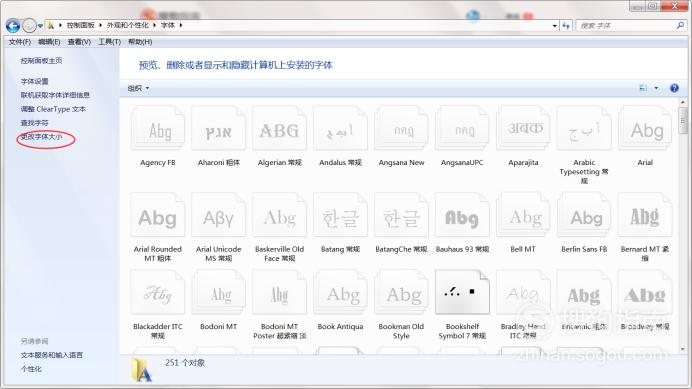Image resolution: width=692 pixels, height=389 pixels.
Task: Expand the arrow after 控制面板 breadcrumb
Action: [x=100, y=25]
